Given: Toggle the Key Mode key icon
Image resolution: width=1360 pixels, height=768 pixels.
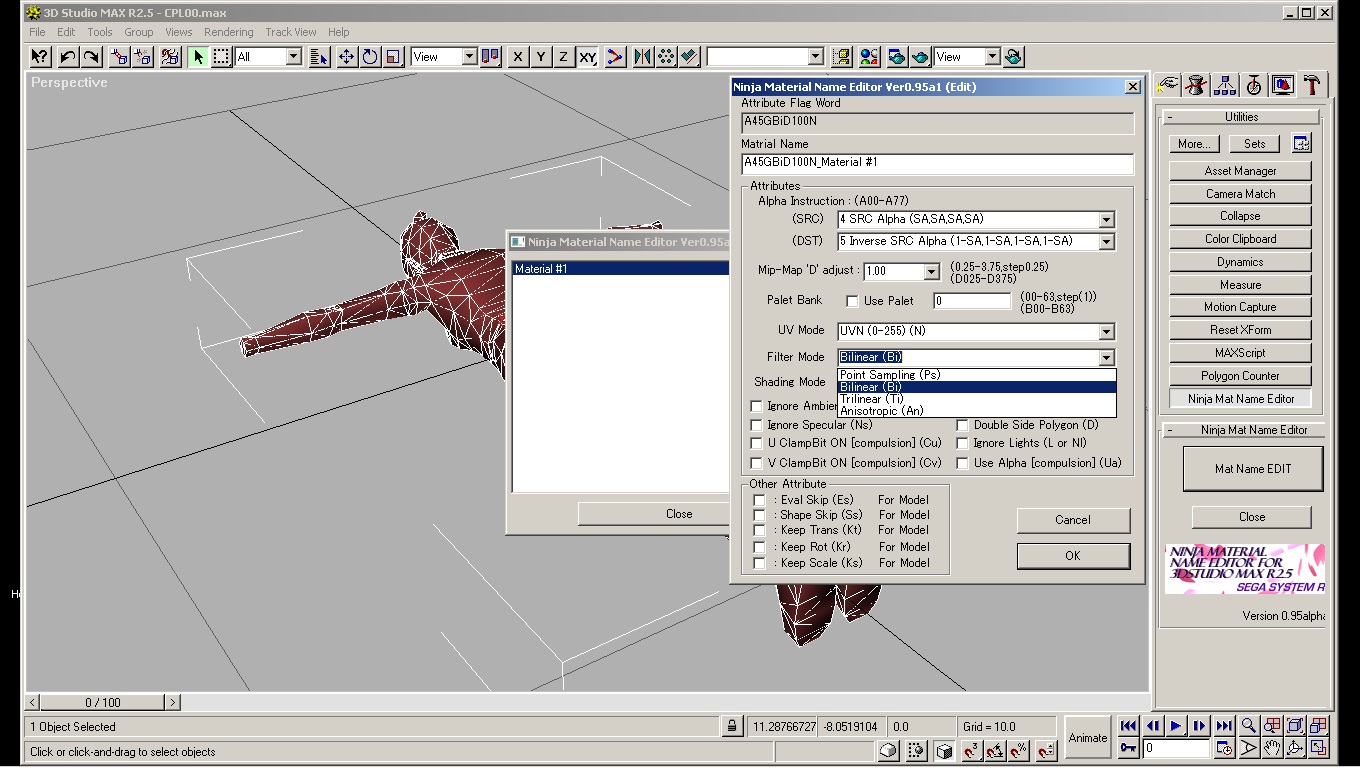Looking at the screenshot, I should tap(1128, 748).
